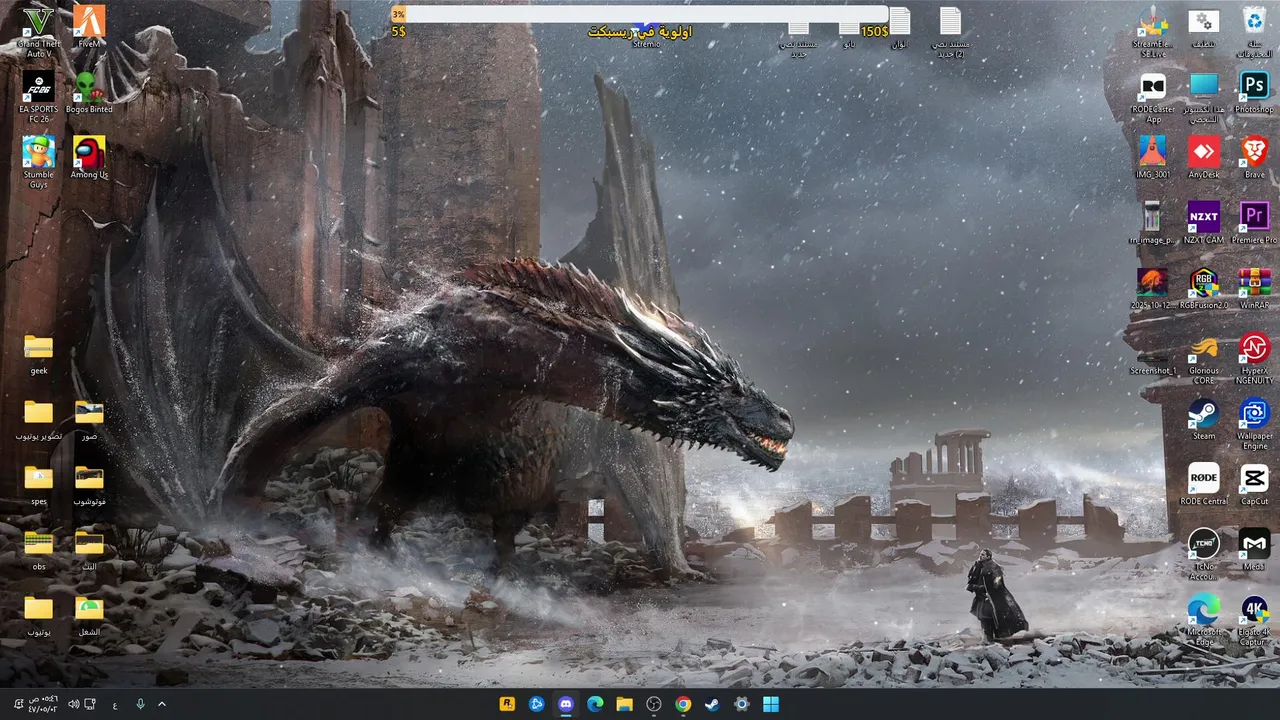Click the OBS Studio taskbar icon
The width and height of the screenshot is (1280, 720).
click(x=654, y=704)
